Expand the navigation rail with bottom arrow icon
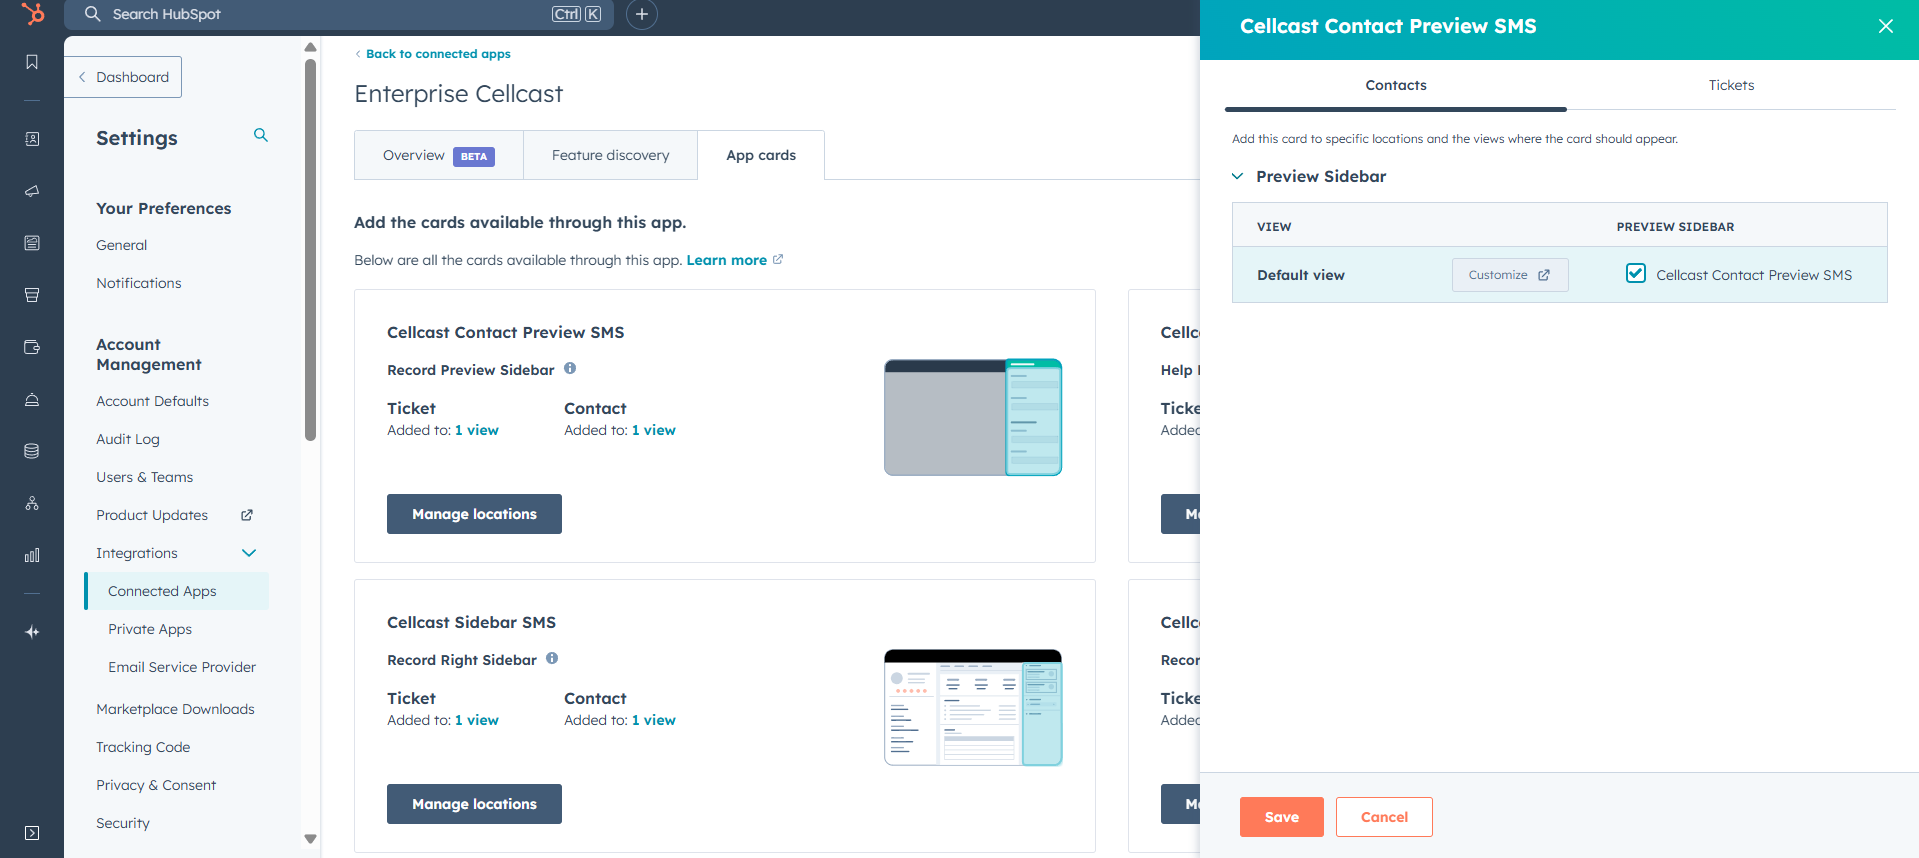This screenshot has height=858, width=1919. pos(32,833)
